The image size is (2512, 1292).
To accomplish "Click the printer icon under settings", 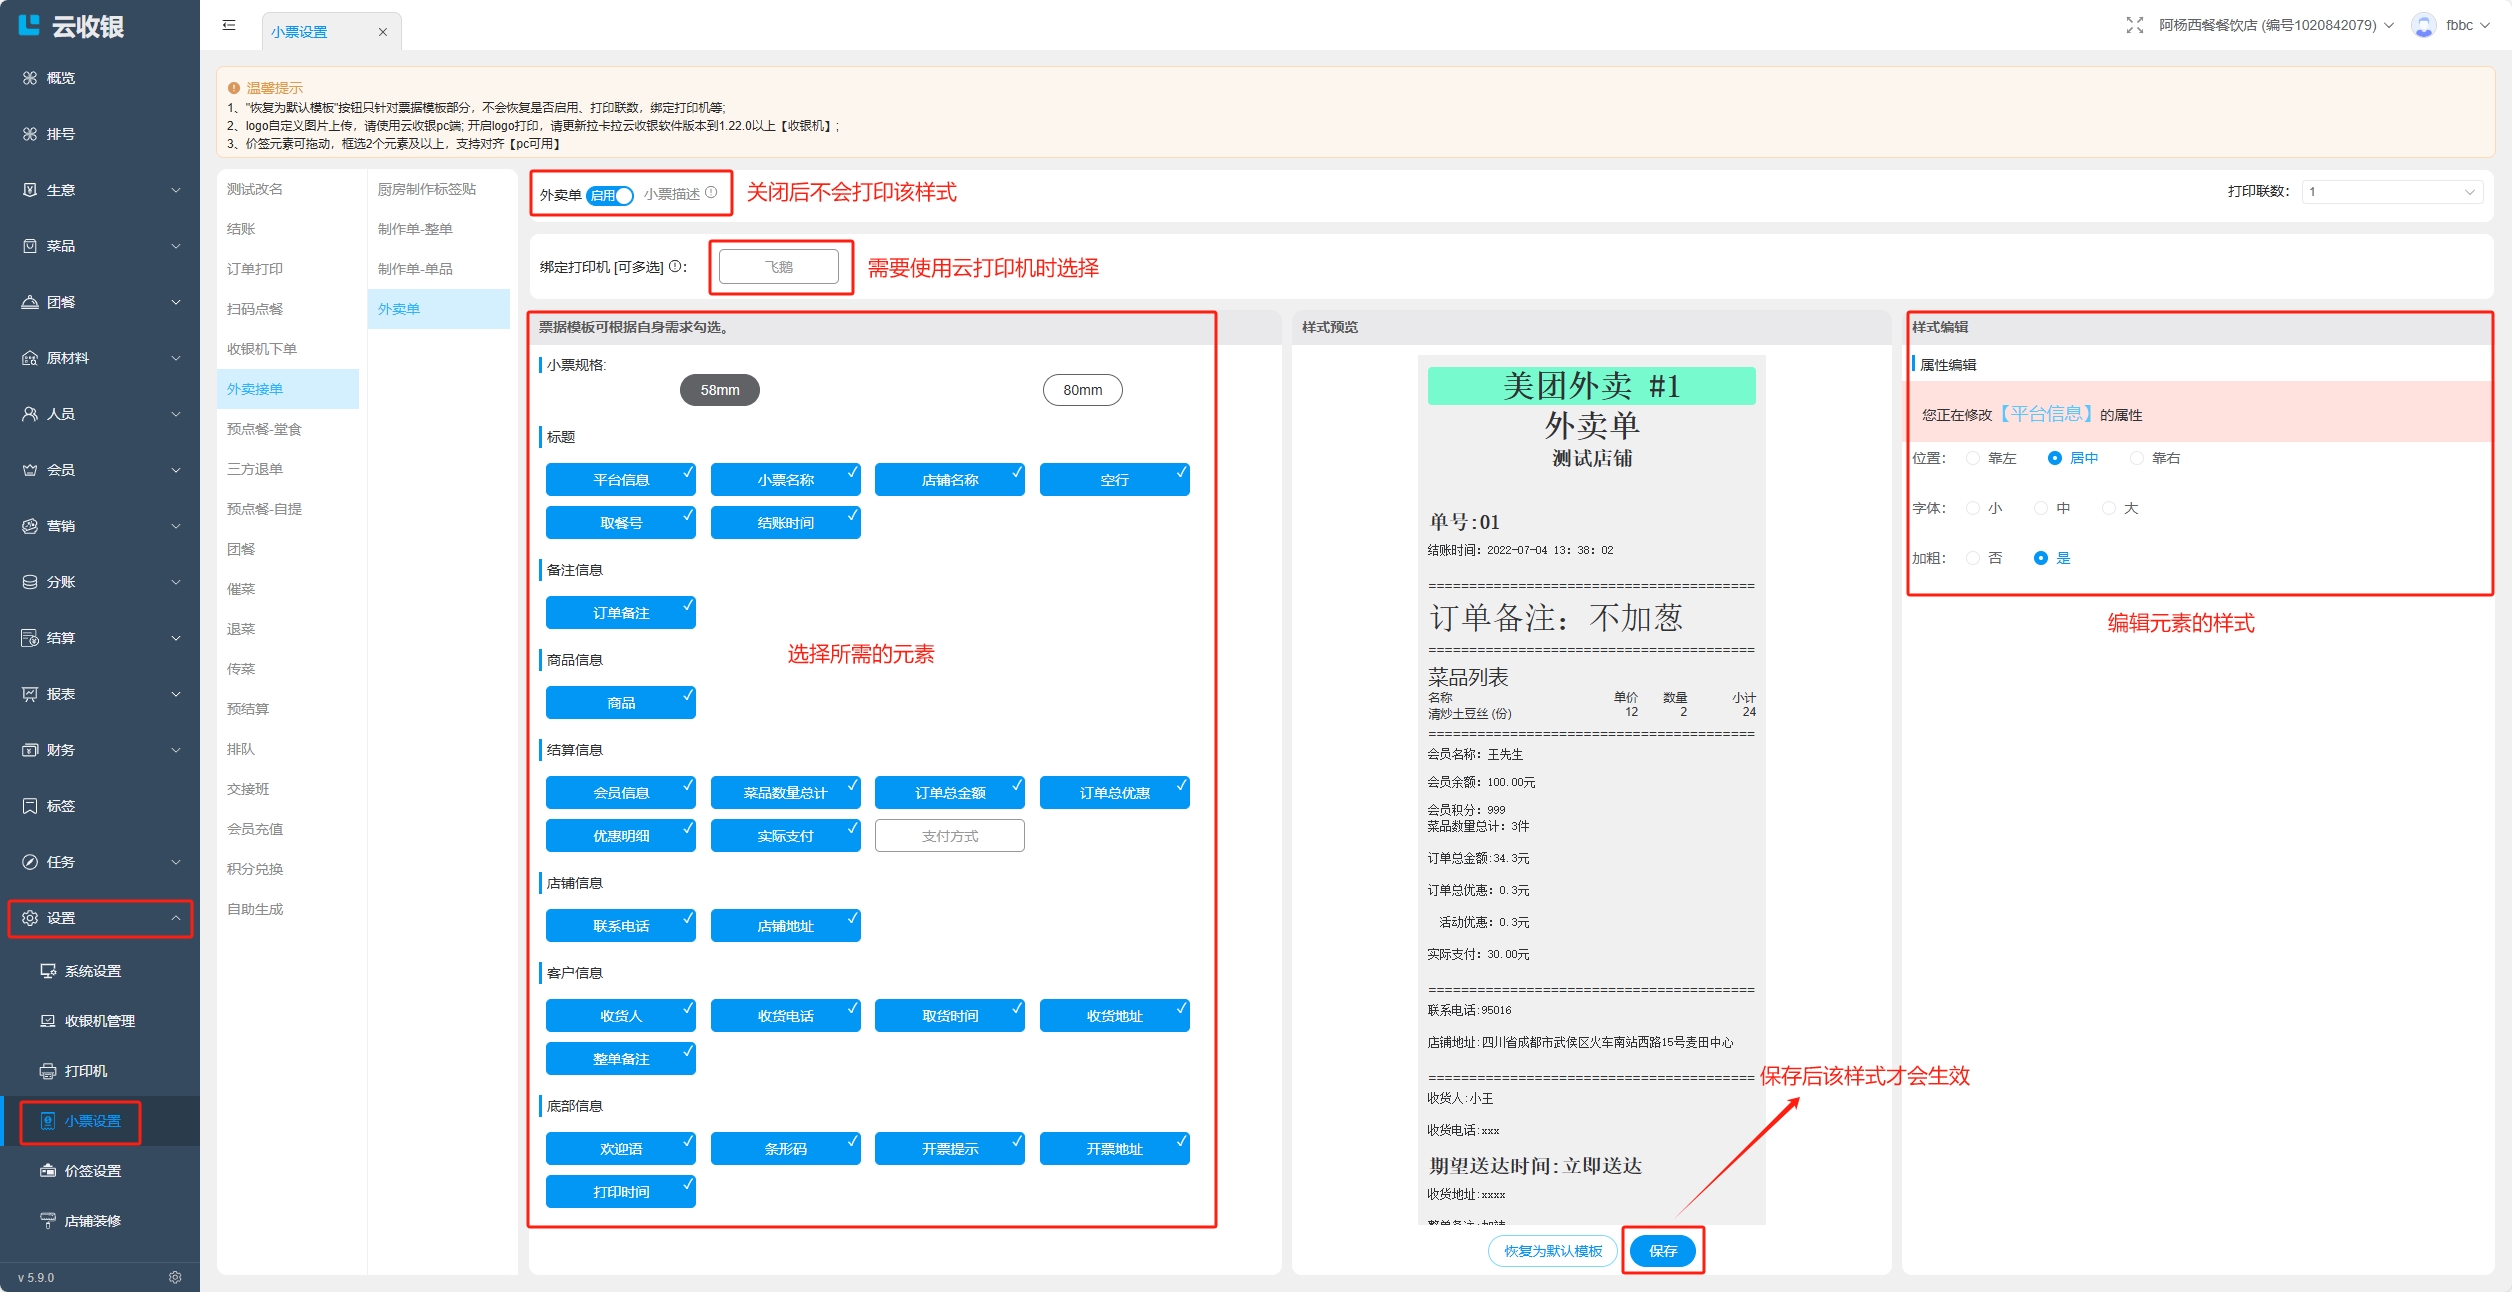I will (x=47, y=1071).
